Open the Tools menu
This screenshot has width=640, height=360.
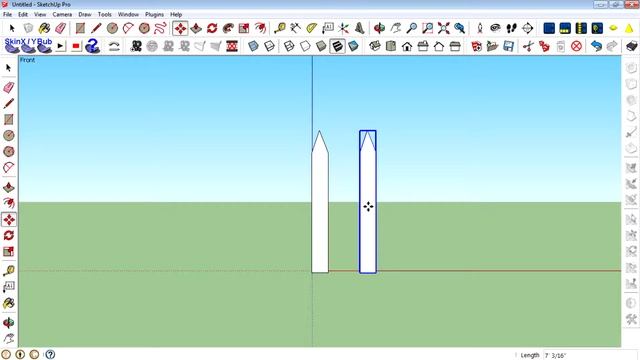click(104, 14)
